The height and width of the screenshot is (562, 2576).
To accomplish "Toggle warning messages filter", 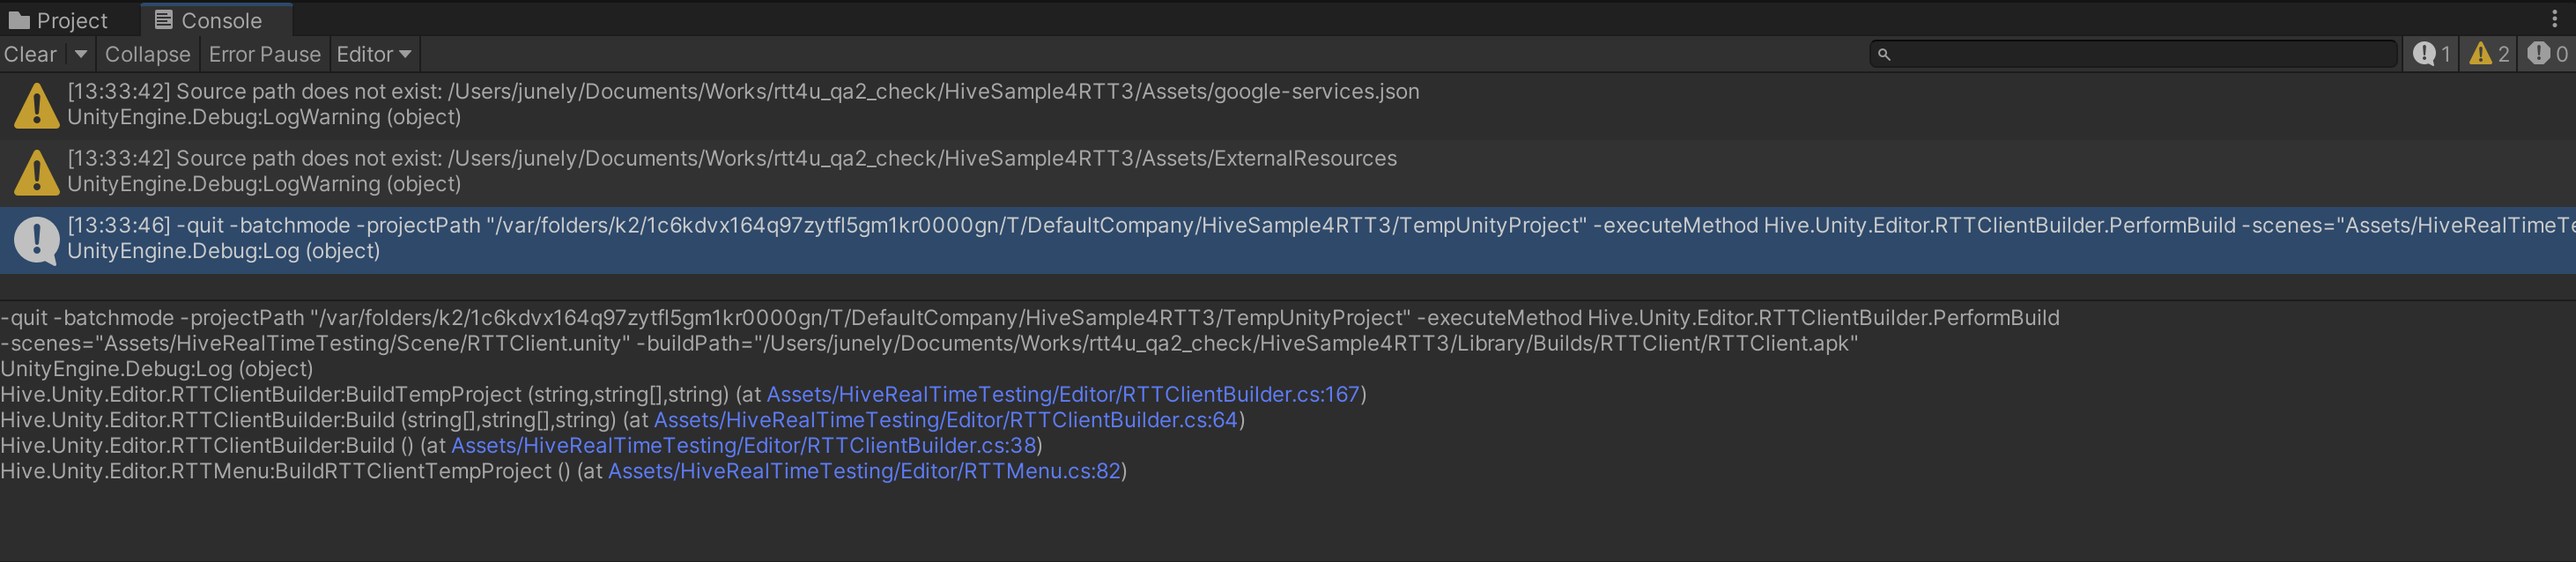I will tap(2489, 54).
